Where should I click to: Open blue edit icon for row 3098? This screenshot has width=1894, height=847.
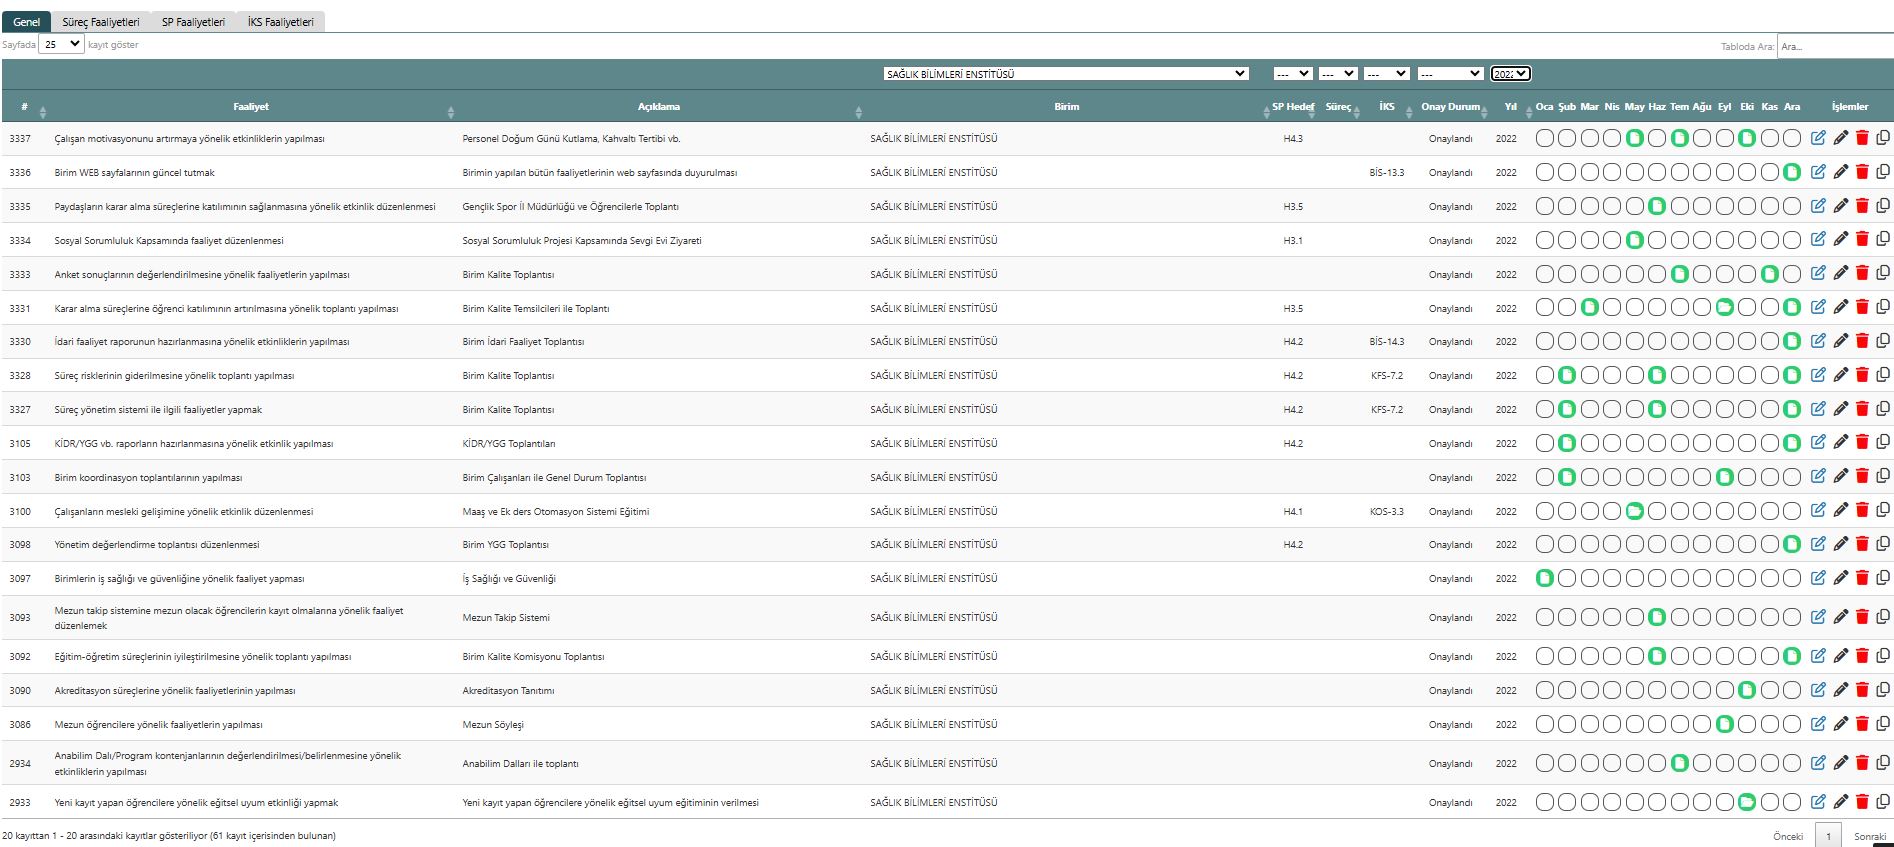click(1818, 544)
